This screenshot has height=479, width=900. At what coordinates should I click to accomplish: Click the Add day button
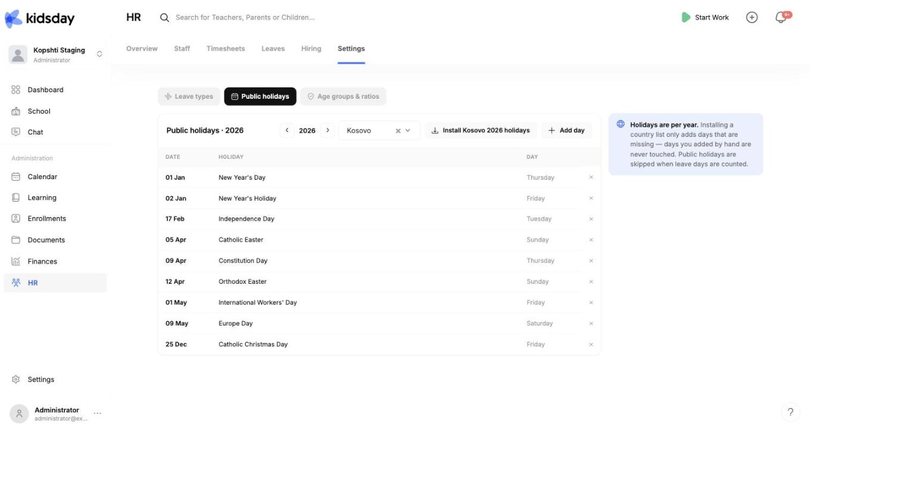coord(566,130)
